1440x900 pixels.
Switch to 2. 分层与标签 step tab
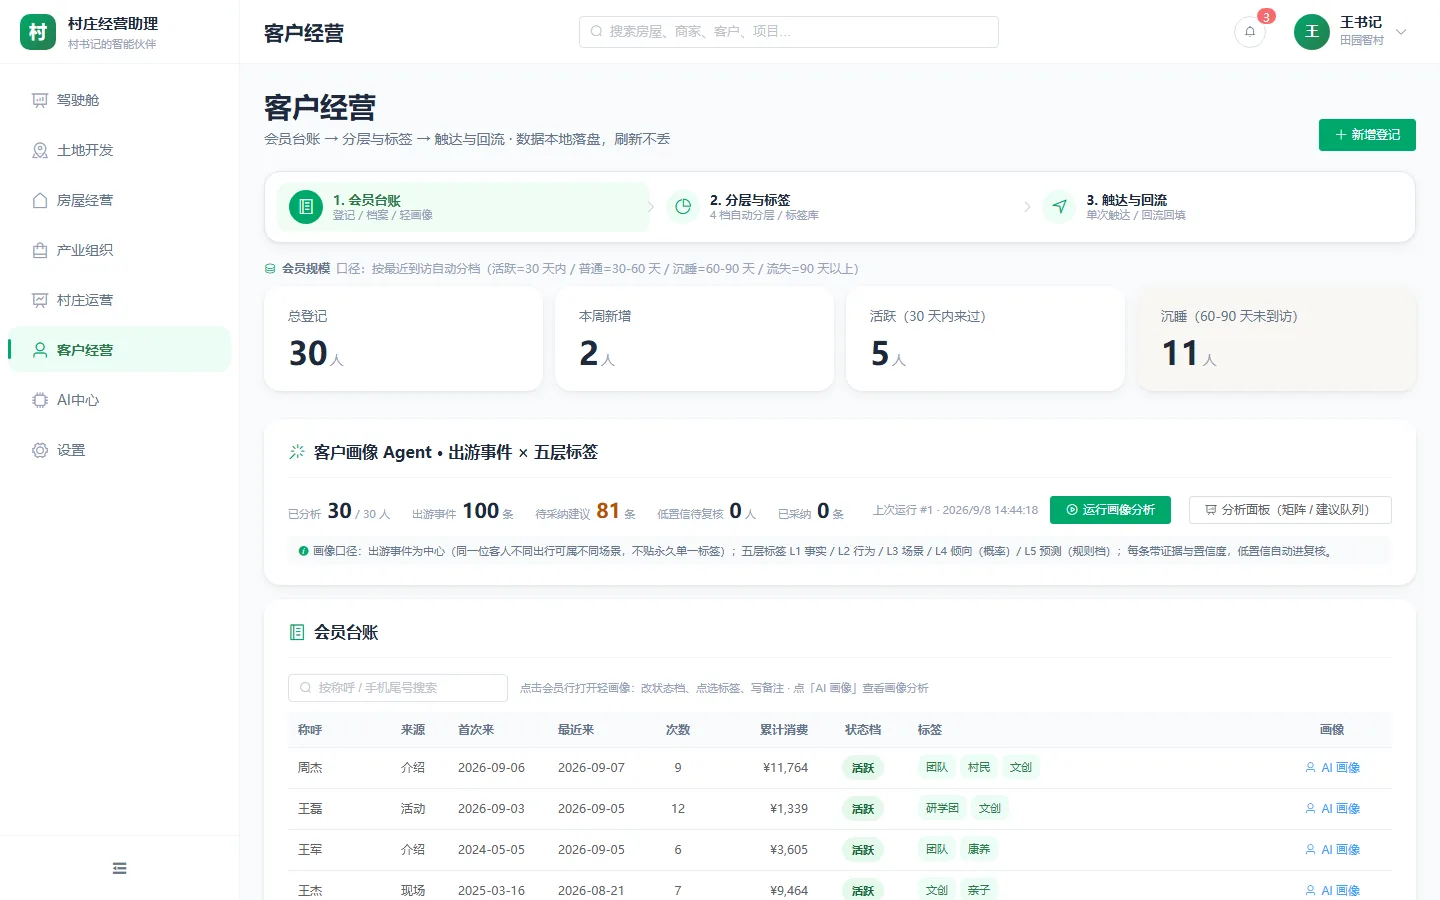[x=840, y=207]
